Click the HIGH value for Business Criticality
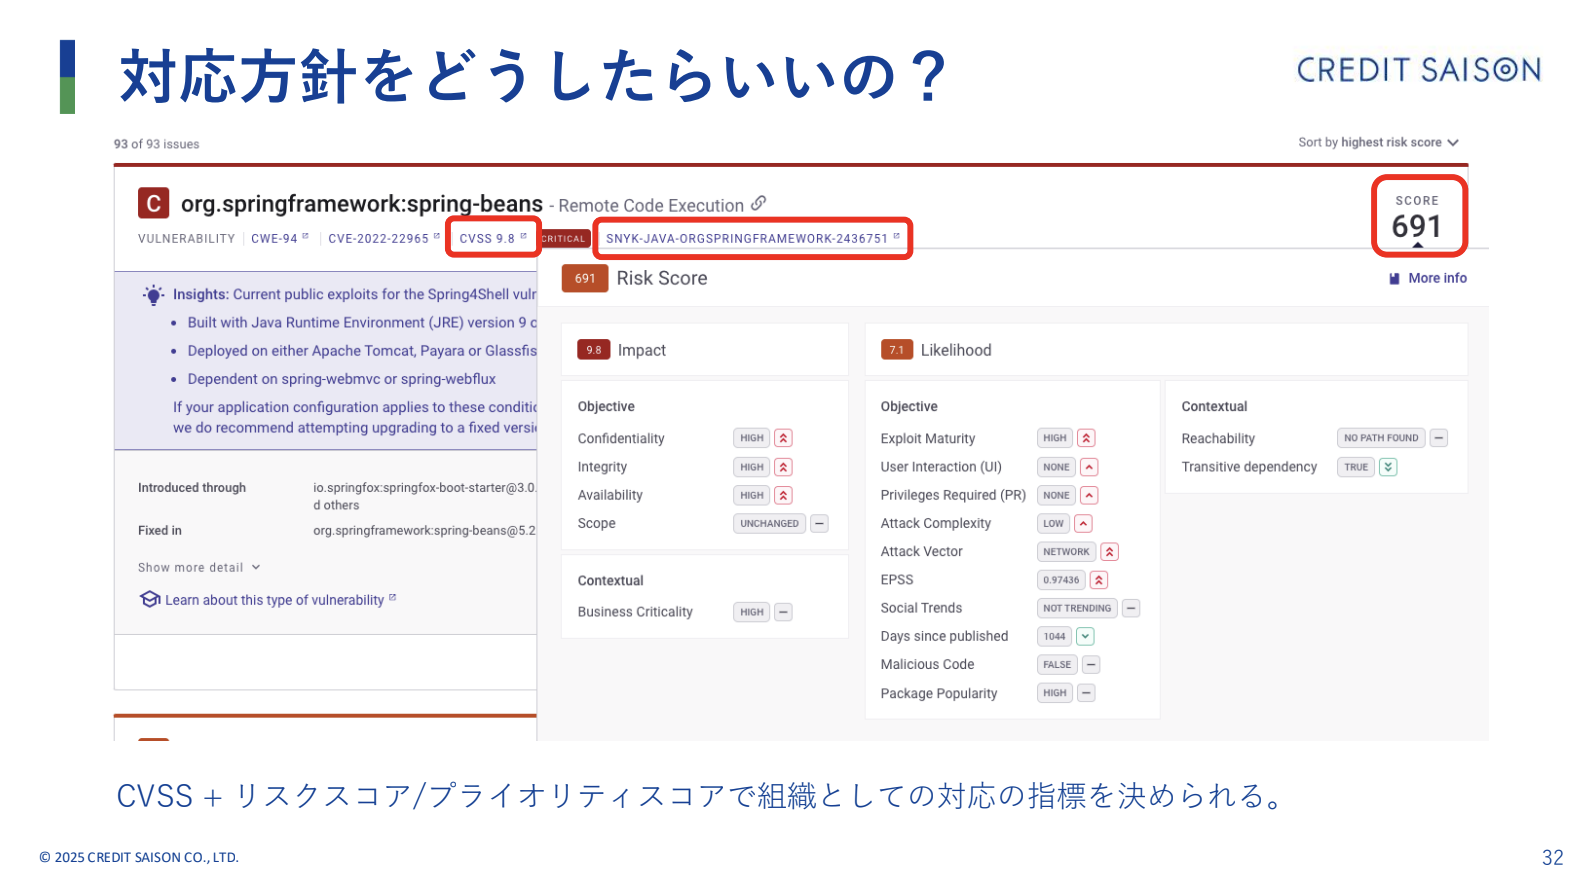This screenshot has height=888, width=1590. click(752, 612)
